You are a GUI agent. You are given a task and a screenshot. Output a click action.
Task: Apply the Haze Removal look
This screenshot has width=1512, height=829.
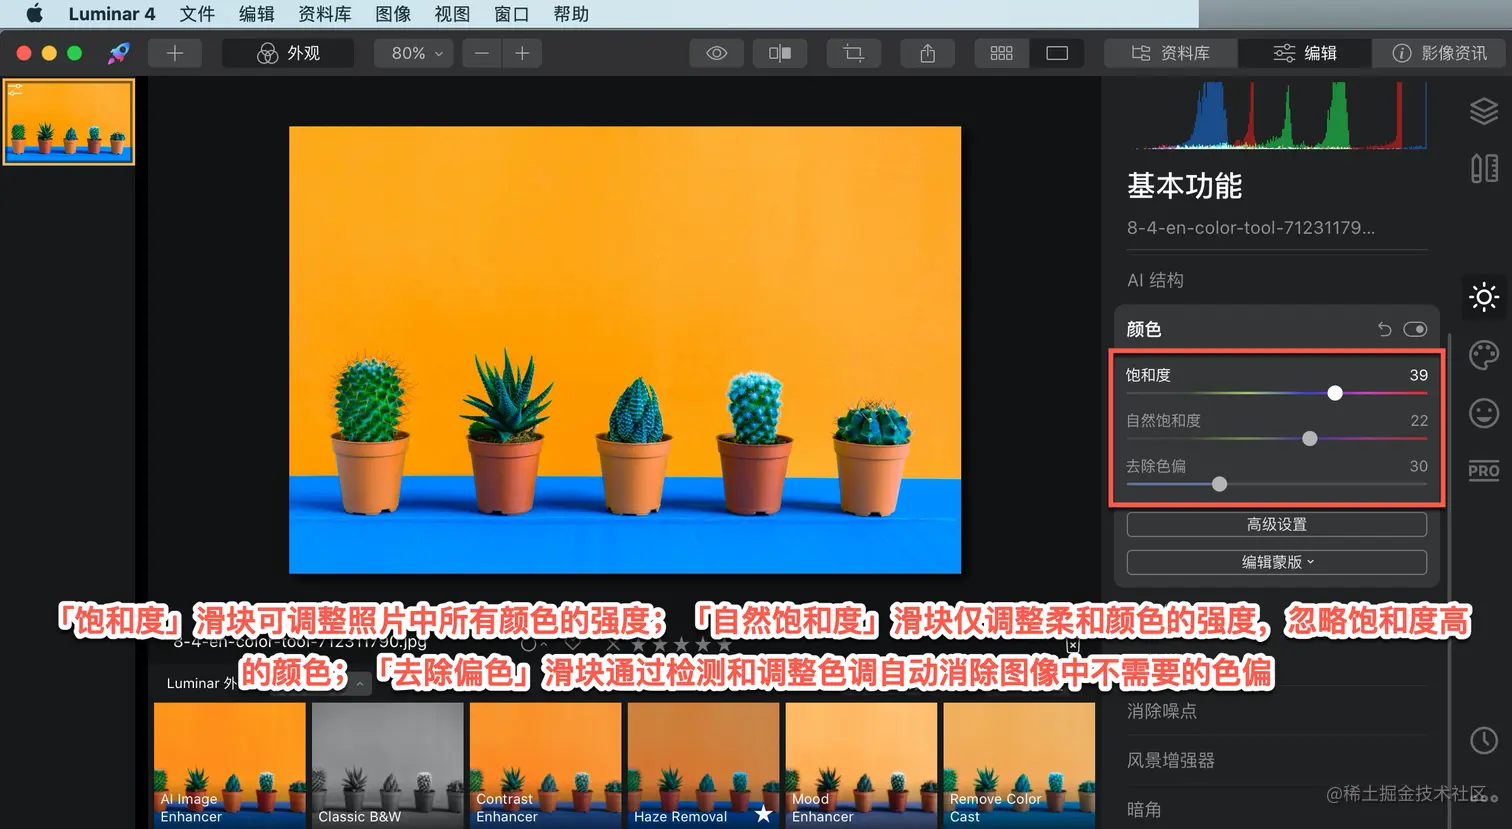pos(704,765)
